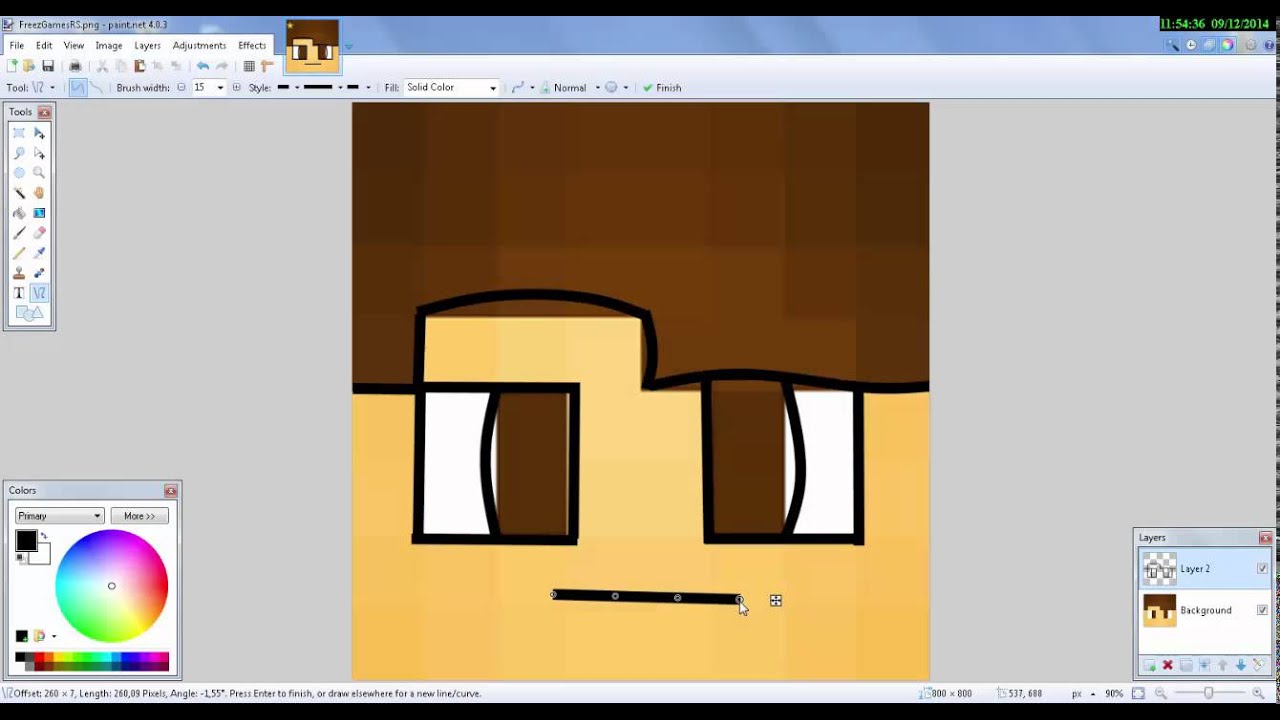Select the Gradient tool
This screenshot has width=1280, height=720.
(x=39, y=213)
